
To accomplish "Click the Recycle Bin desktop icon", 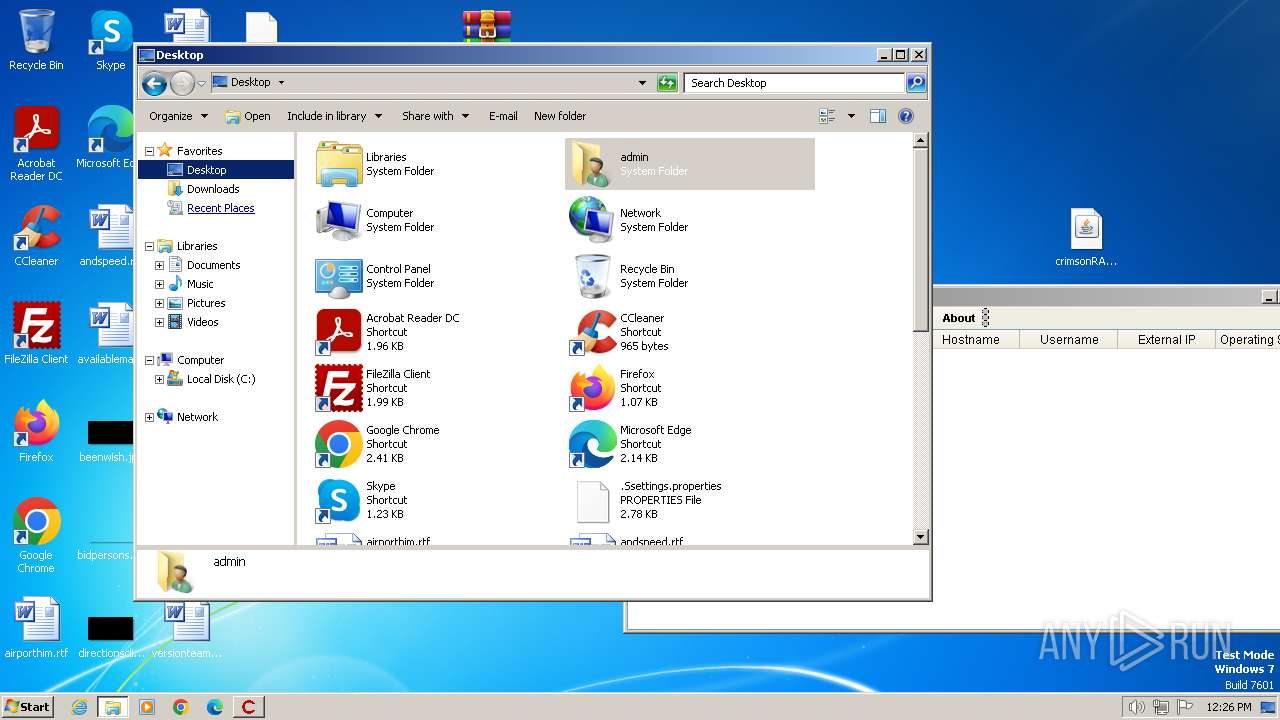I will 36,40.
